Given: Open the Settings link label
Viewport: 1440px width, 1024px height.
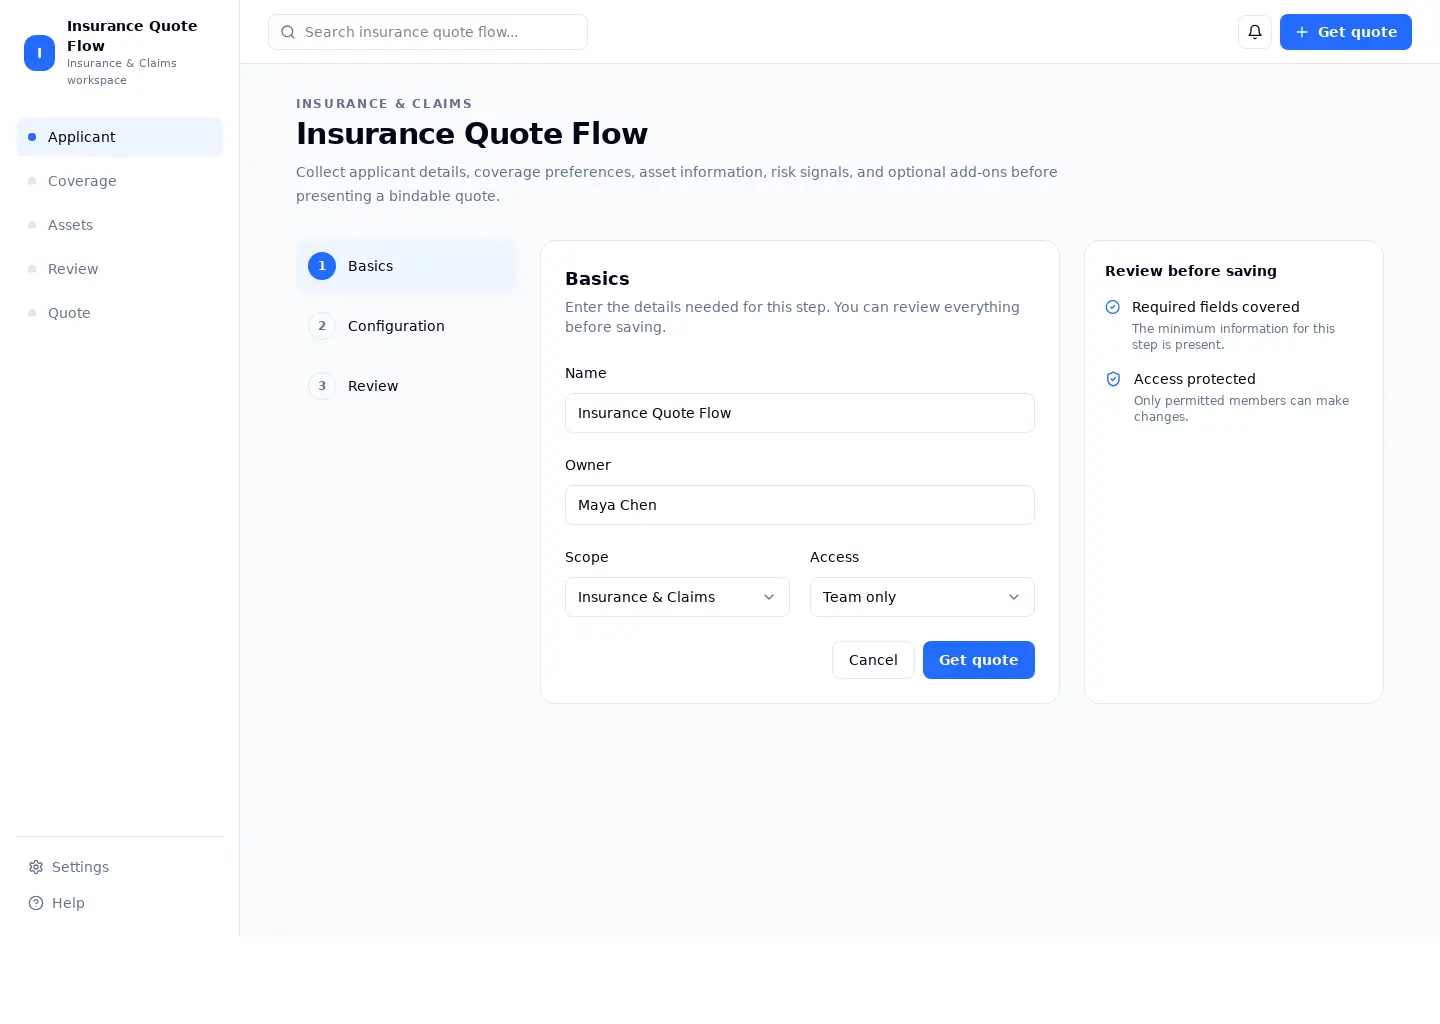Looking at the screenshot, I should click(80, 867).
